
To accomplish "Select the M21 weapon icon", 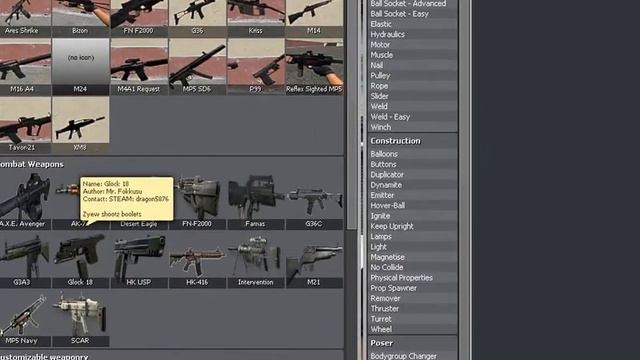I will pos(314,260).
